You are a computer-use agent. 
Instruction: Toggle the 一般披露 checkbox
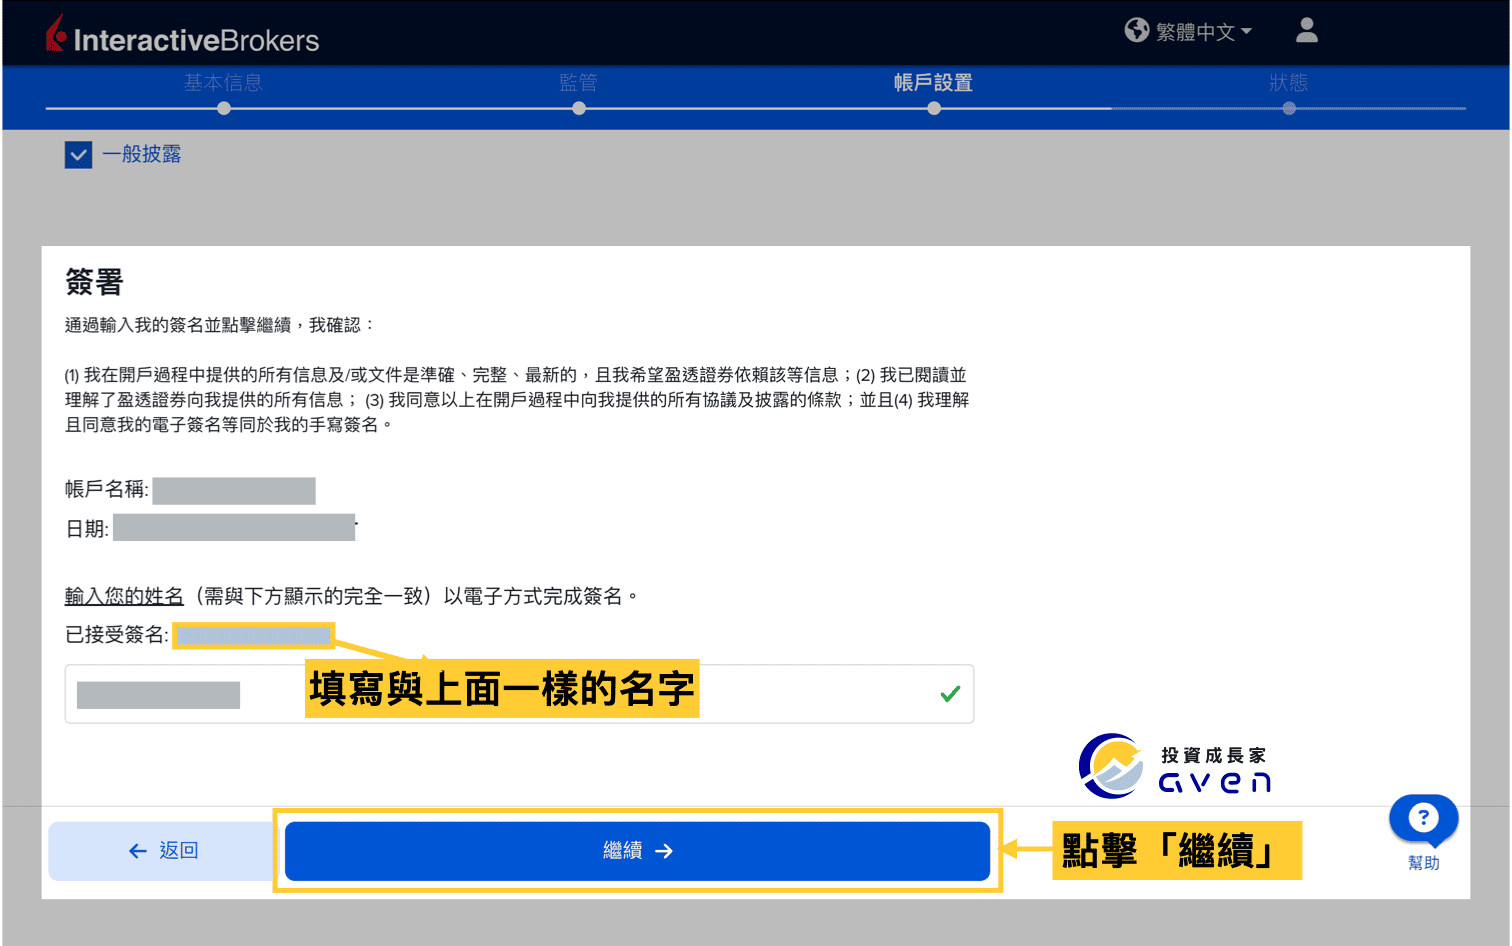click(78, 154)
